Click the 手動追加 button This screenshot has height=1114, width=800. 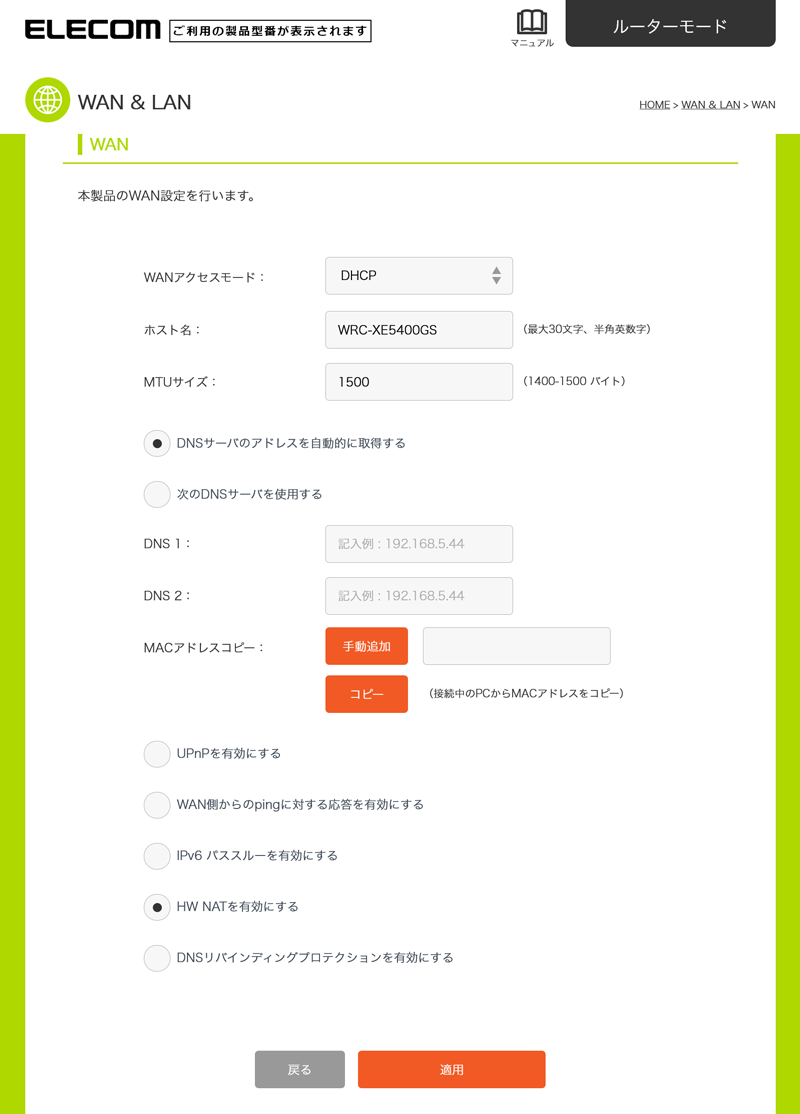pos(367,647)
